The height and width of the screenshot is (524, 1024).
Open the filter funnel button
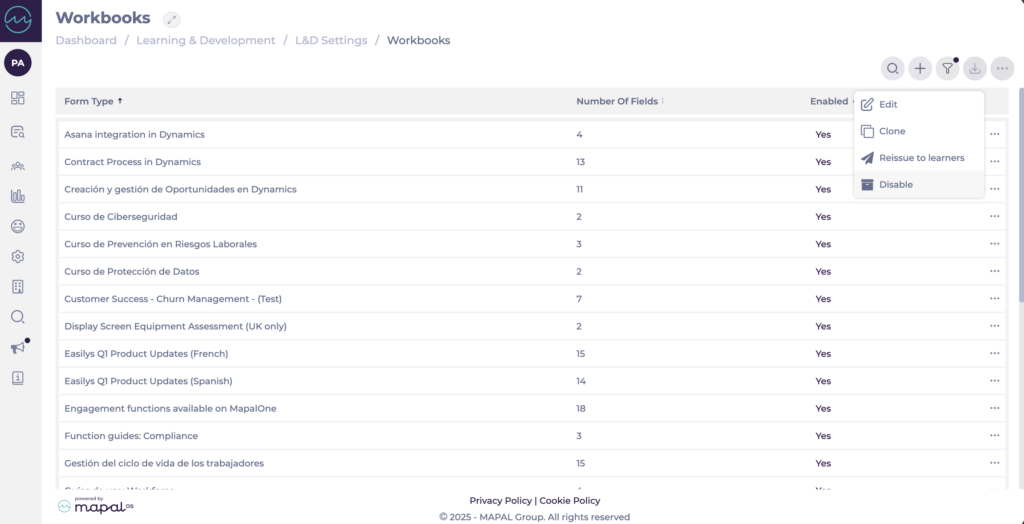click(947, 68)
